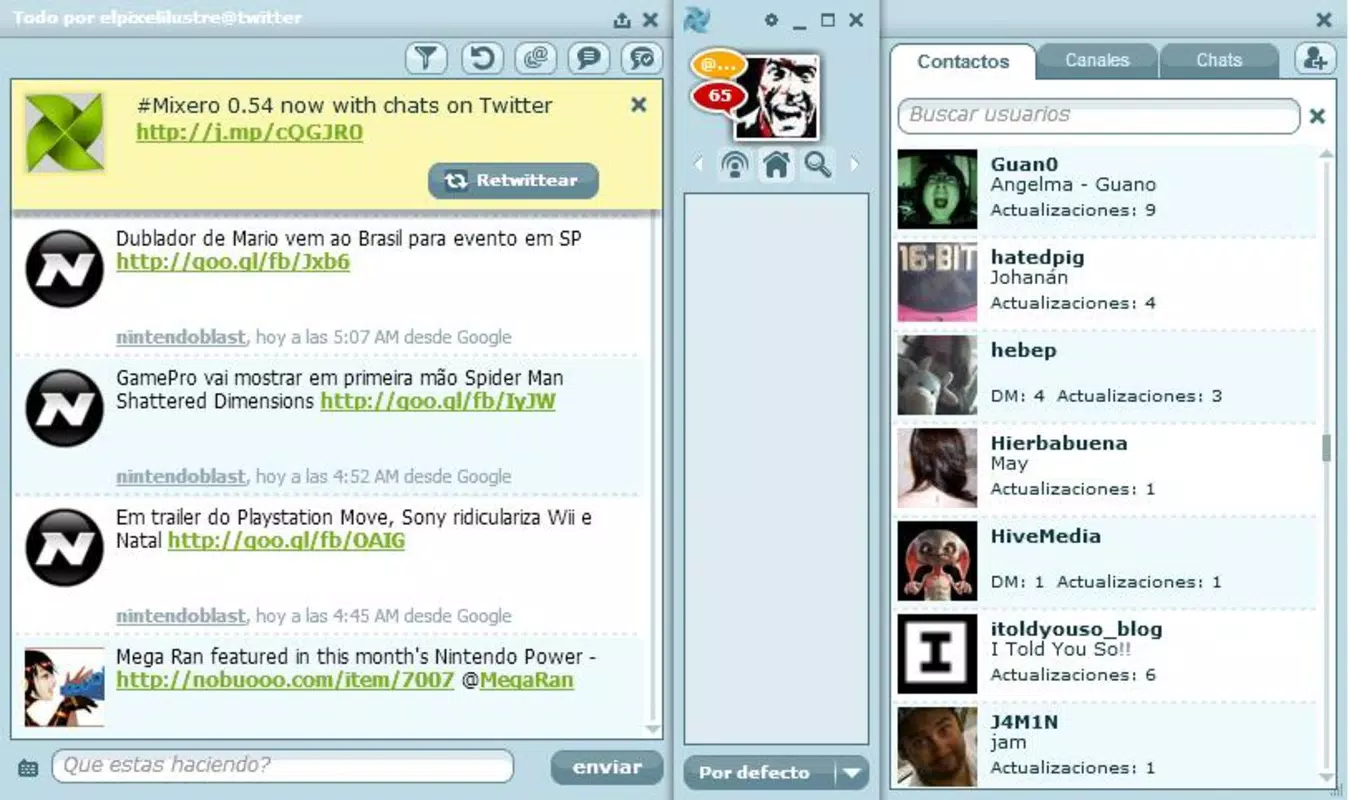Click the red 65 unread bubble
Viewport: 1349px width, 800px height.
click(x=718, y=97)
